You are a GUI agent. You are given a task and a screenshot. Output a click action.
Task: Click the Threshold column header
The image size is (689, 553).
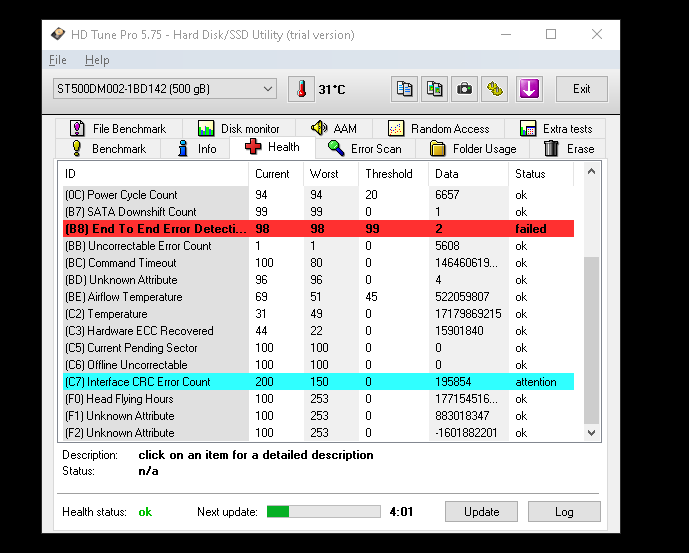394,174
